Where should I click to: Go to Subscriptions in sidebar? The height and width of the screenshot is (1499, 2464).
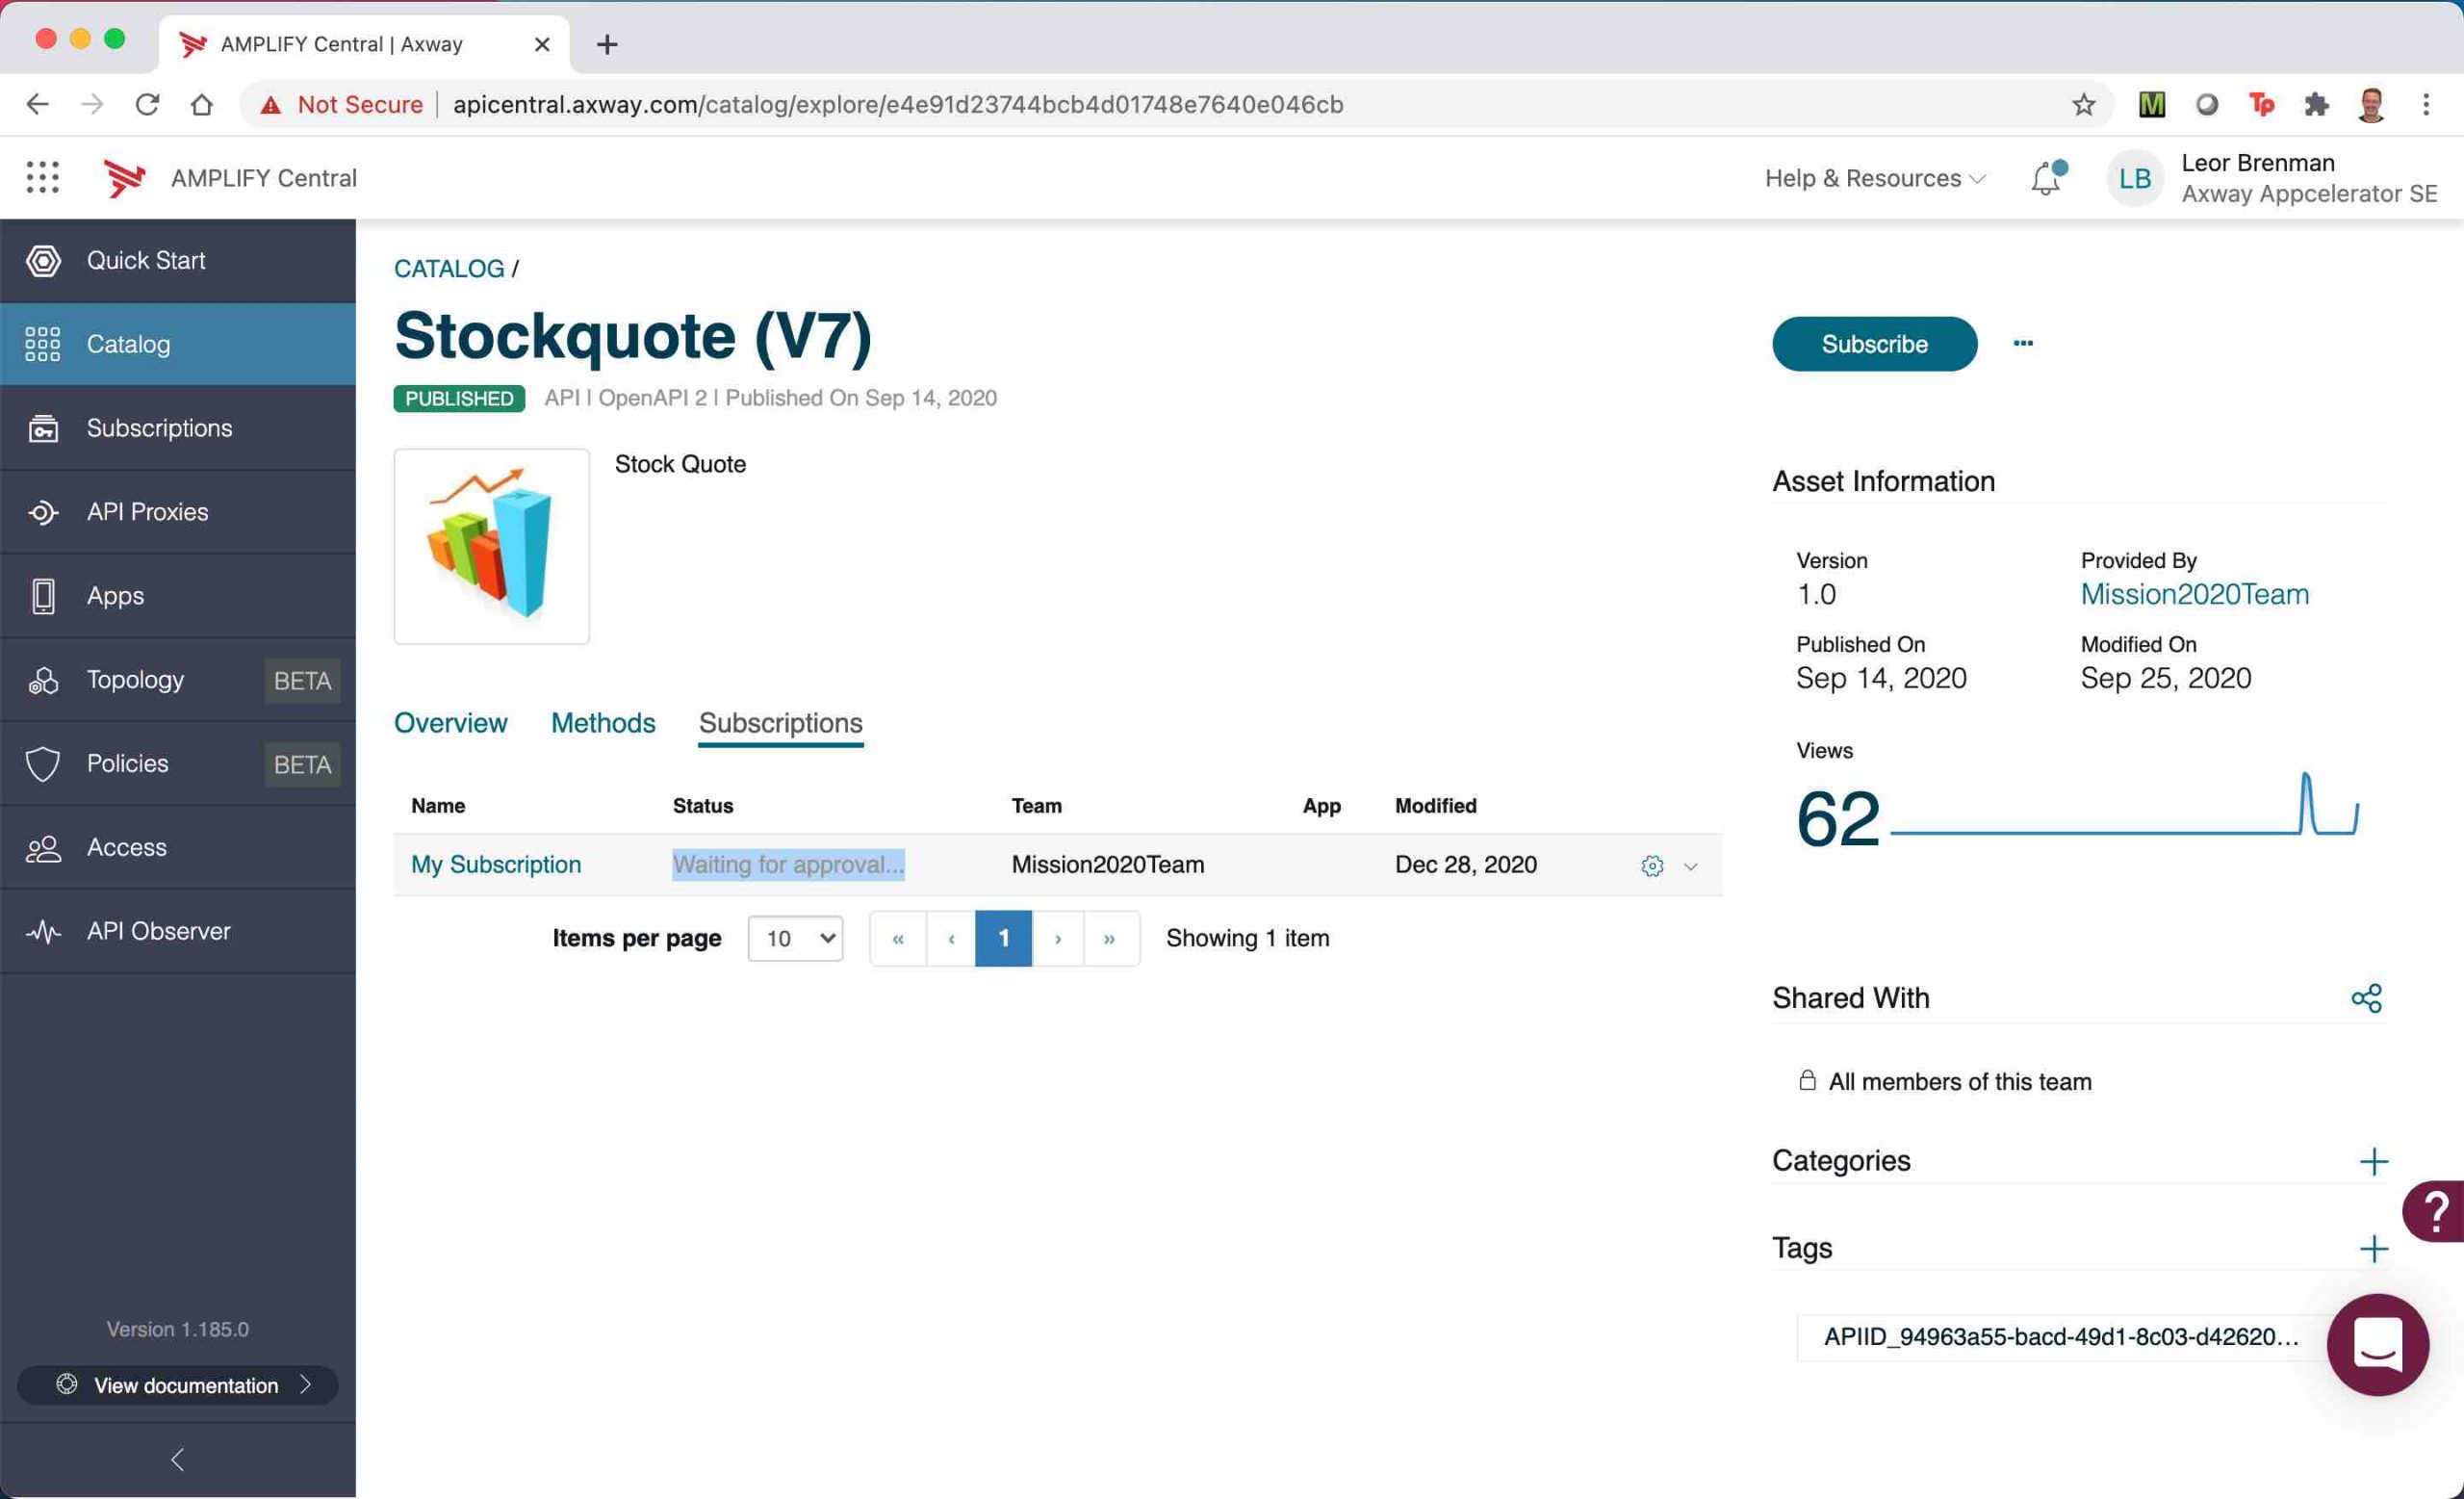point(178,428)
